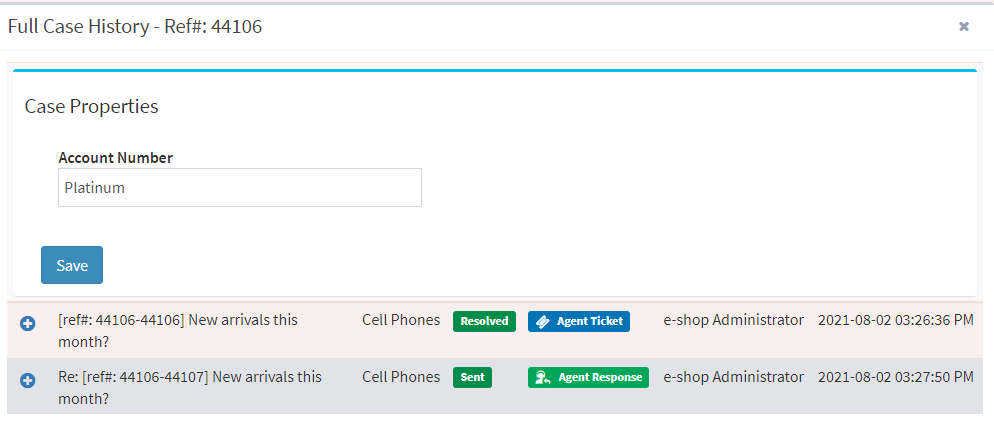Click the Sent status badge

point(472,377)
